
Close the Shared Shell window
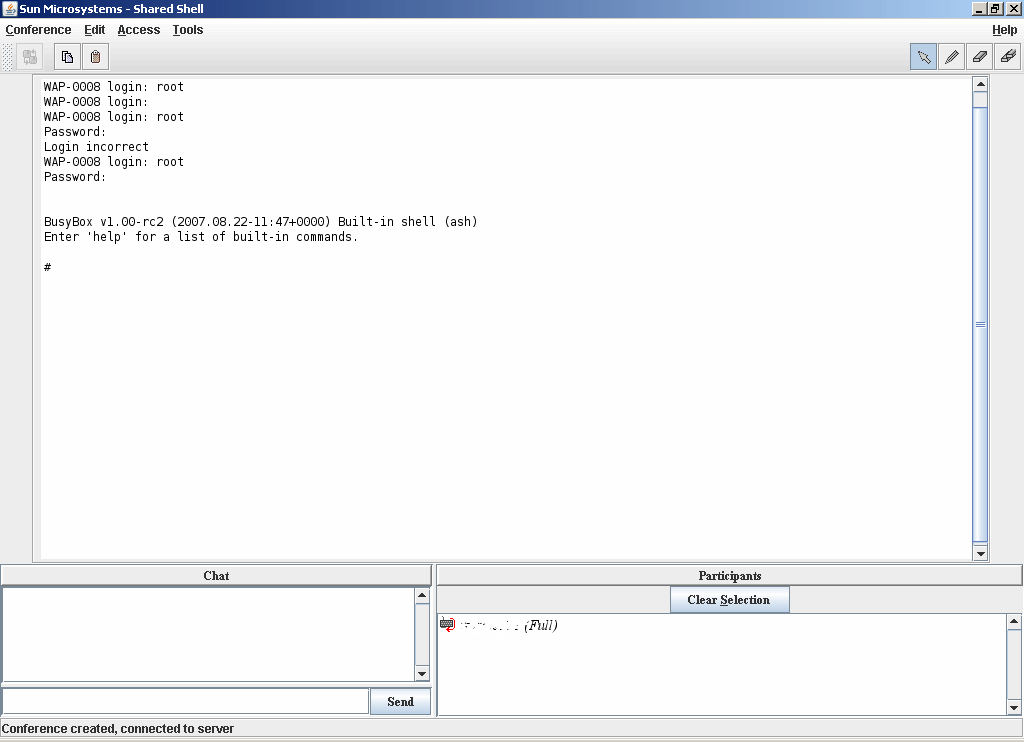coord(1013,8)
